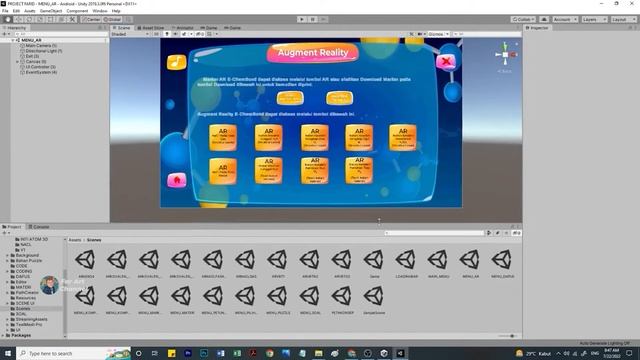Open the Collab dropdown
The height and width of the screenshot is (360, 640).
(523, 19)
